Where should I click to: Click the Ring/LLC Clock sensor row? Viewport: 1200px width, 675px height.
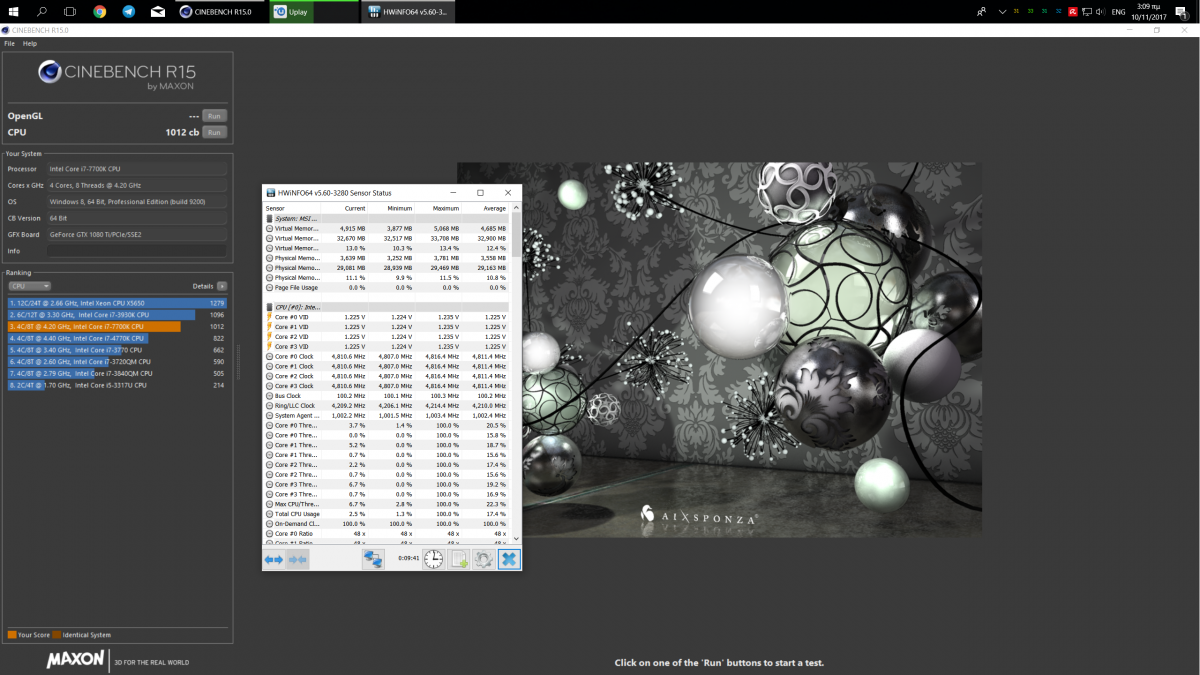tap(387, 405)
